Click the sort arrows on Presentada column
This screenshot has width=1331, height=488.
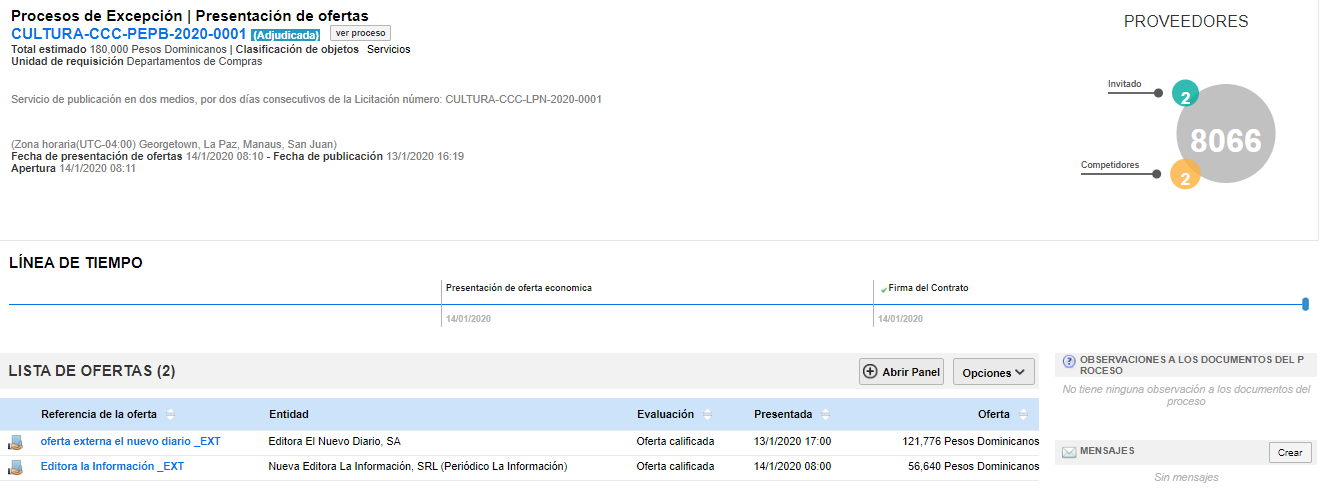coord(826,415)
